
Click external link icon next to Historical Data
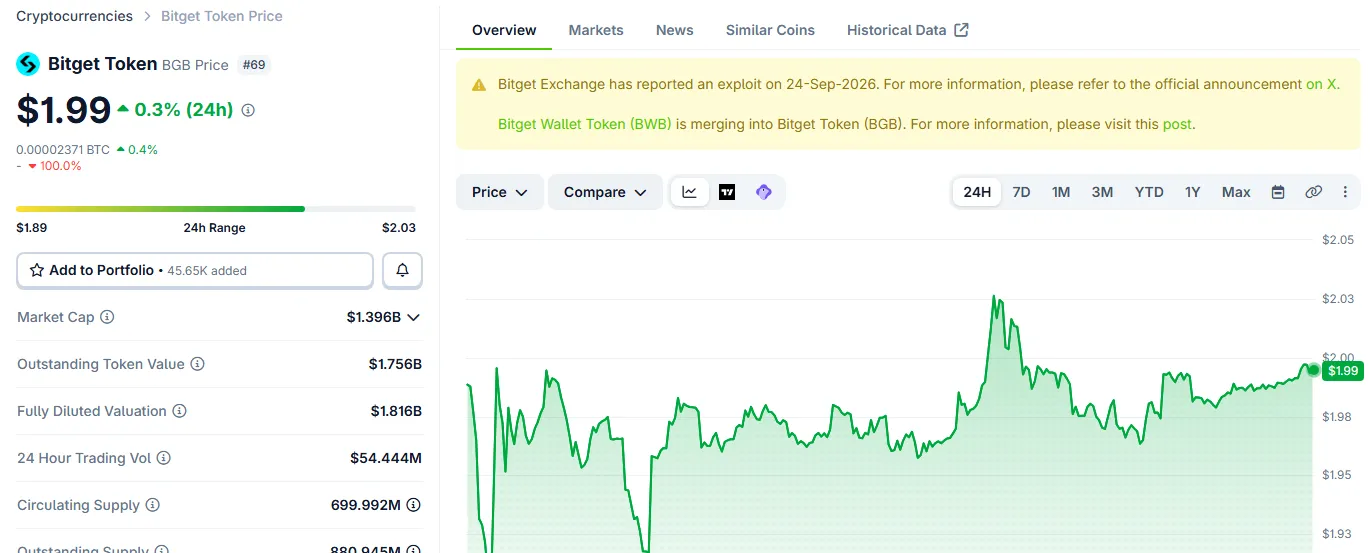[961, 30]
